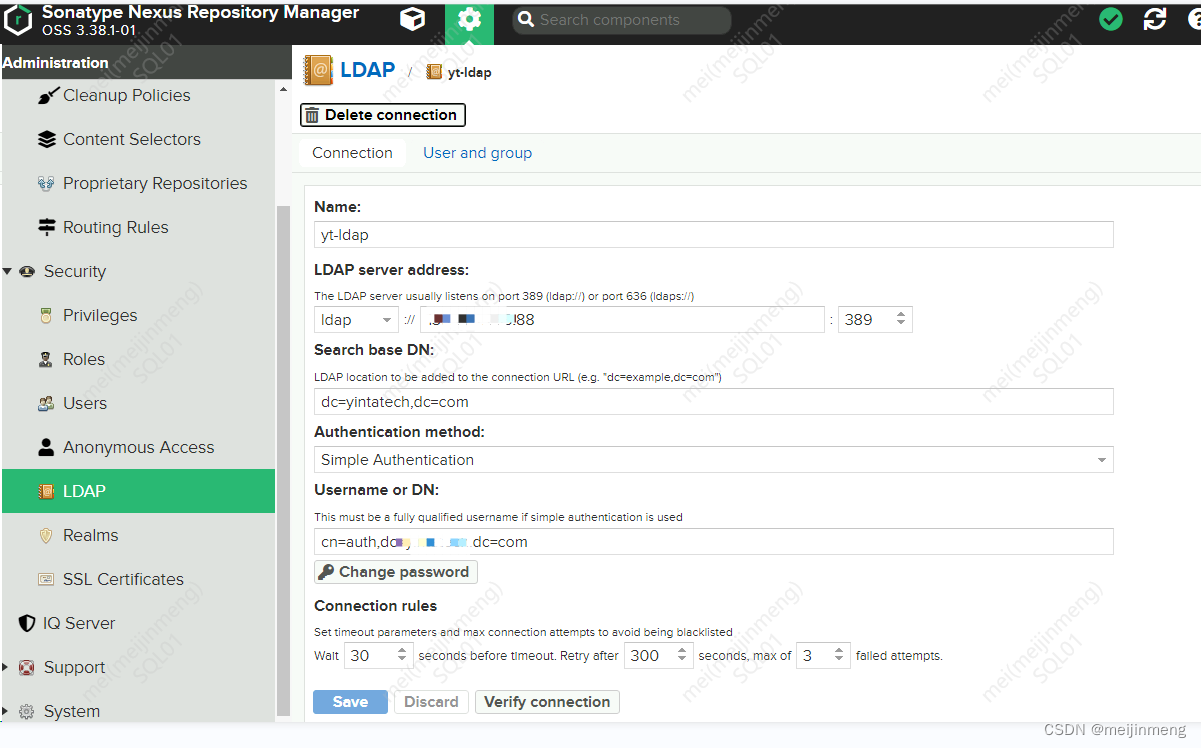Expand the System tree section
Viewport: 1201px width, 748px height.
pos(6,712)
